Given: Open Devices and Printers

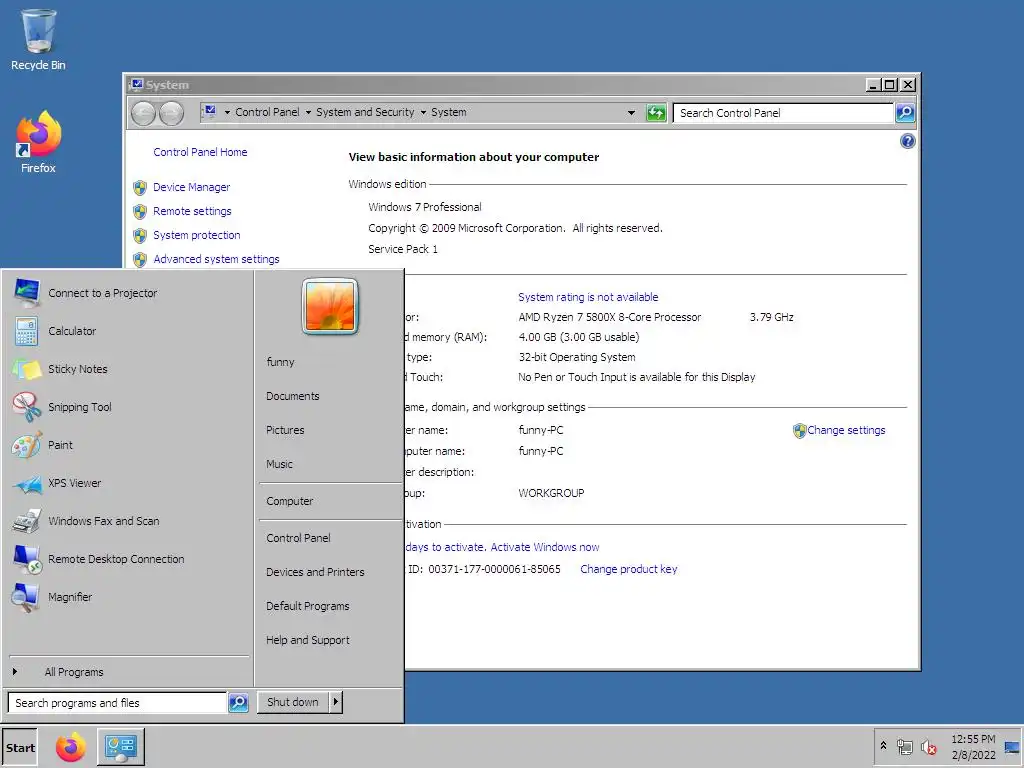Looking at the screenshot, I should [315, 572].
